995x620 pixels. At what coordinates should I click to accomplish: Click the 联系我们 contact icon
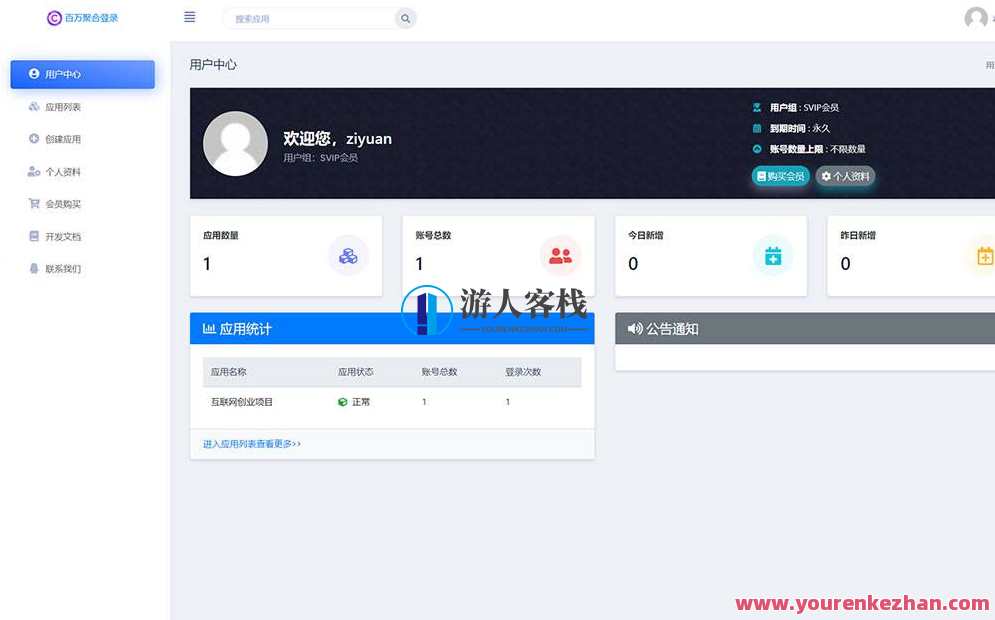(x=33, y=268)
